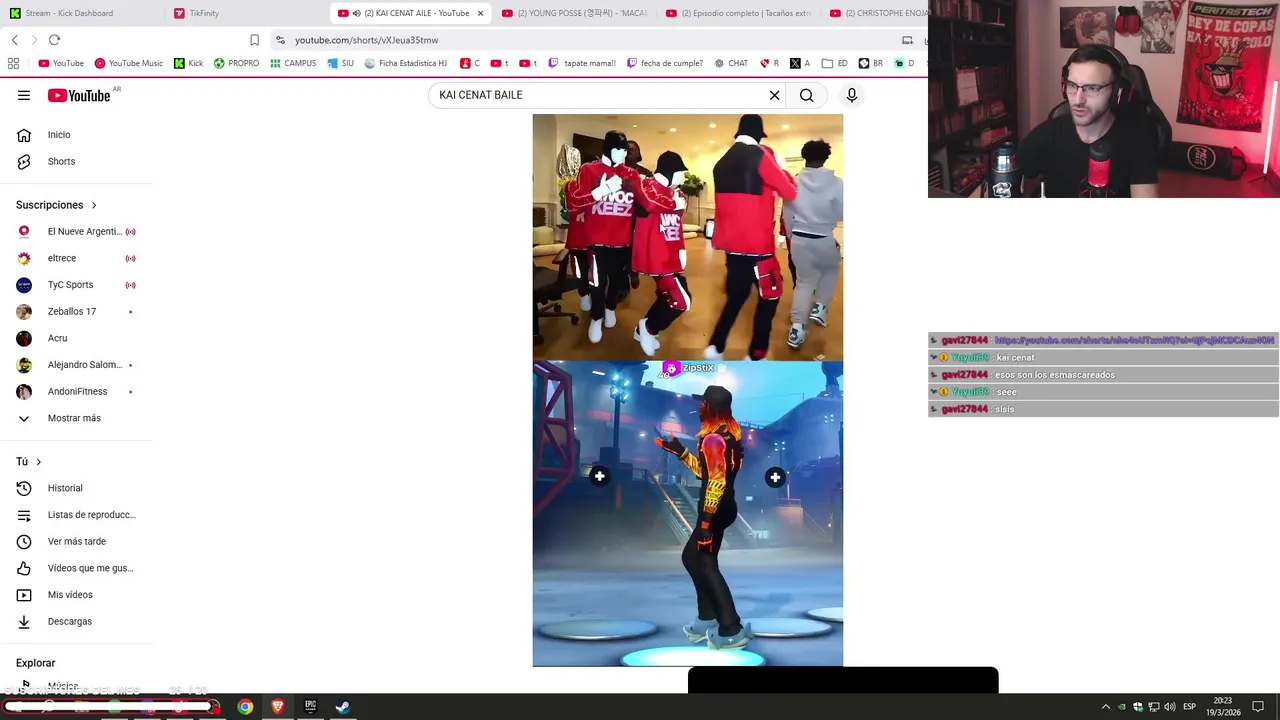Click the top dance clip of the short
The image size is (1280, 720).
[x=688, y=237]
